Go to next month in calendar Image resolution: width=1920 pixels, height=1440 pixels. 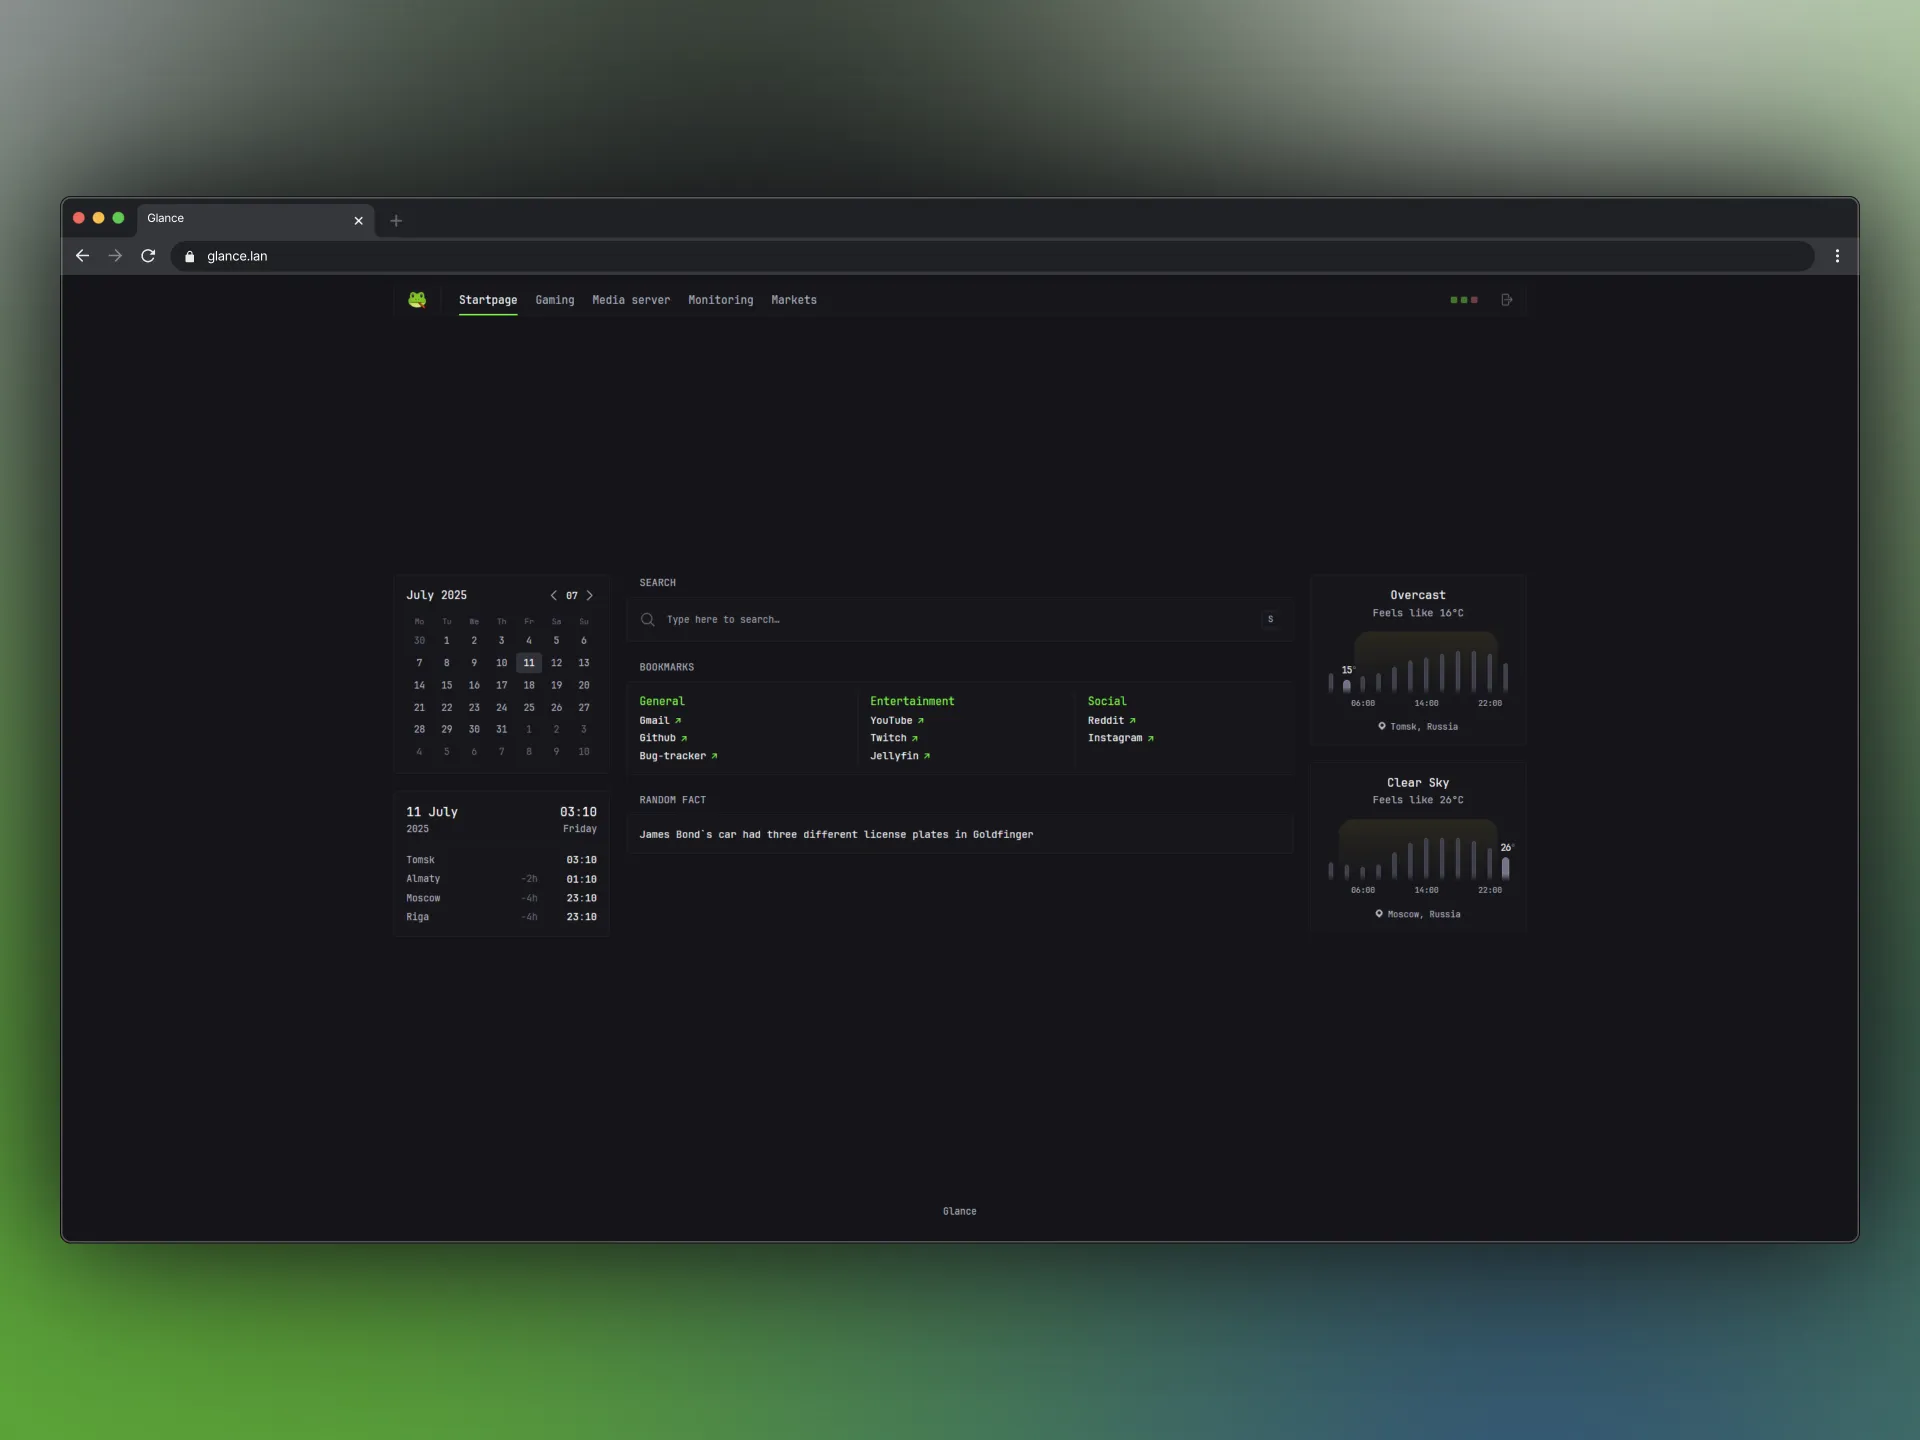590,595
